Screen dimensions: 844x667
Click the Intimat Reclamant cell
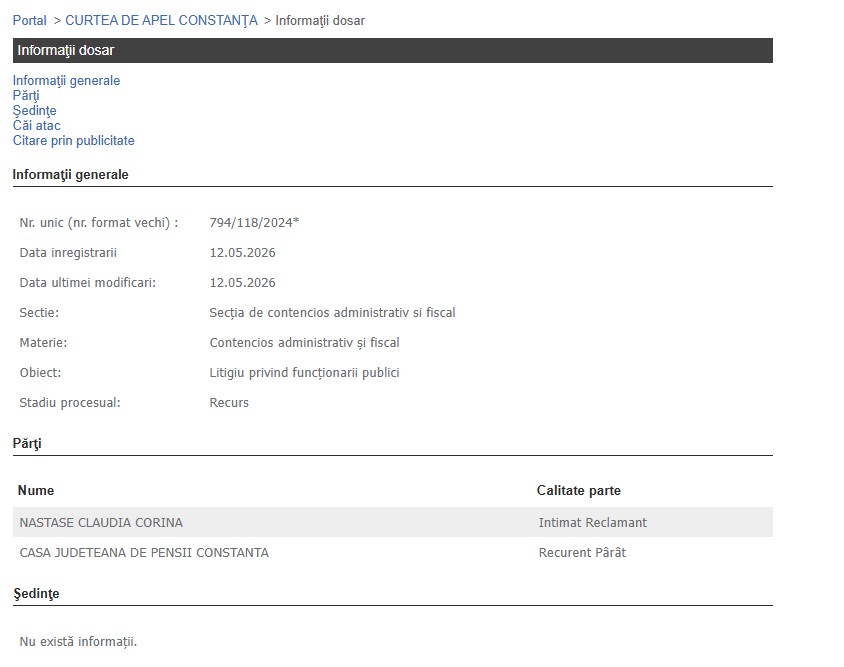coord(593,522)
